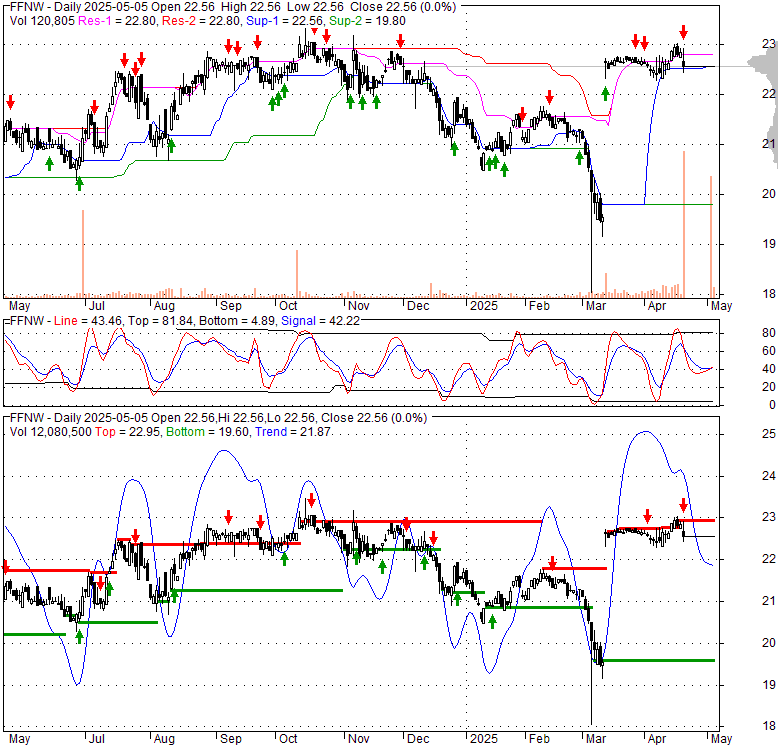Click the Jul label on top chart time axis

pyautogui.click(x=97, y=306)
